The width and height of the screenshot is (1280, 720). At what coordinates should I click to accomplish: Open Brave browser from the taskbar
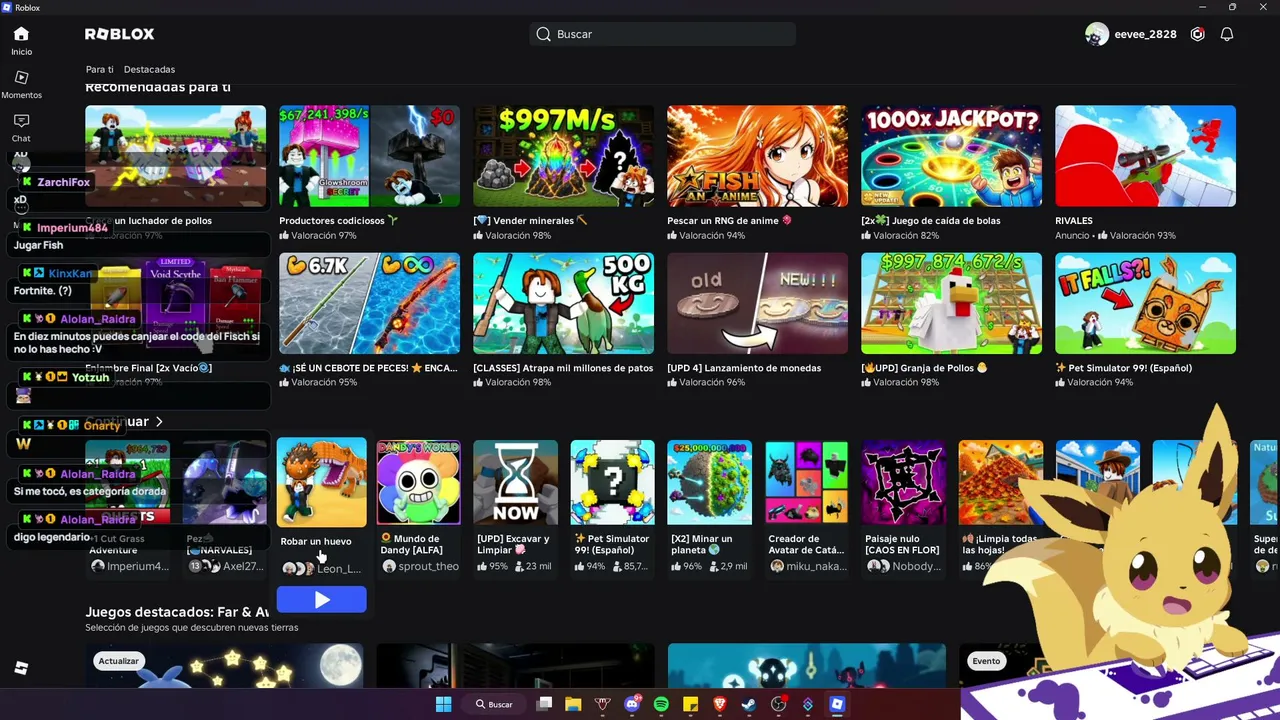point(720,704)
